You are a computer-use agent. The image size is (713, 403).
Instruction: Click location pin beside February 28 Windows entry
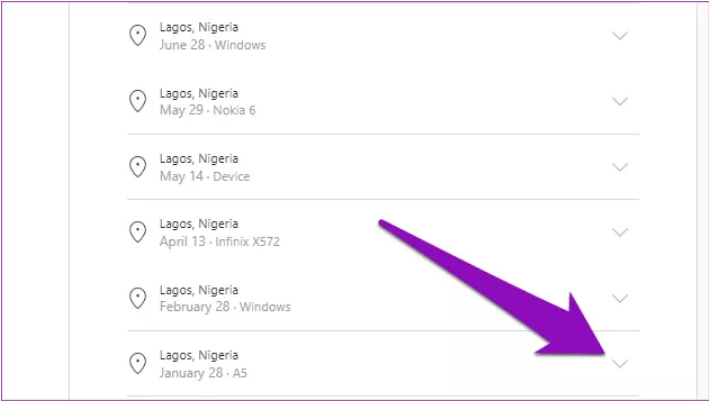pyautogui.click(x=138, y=298)
